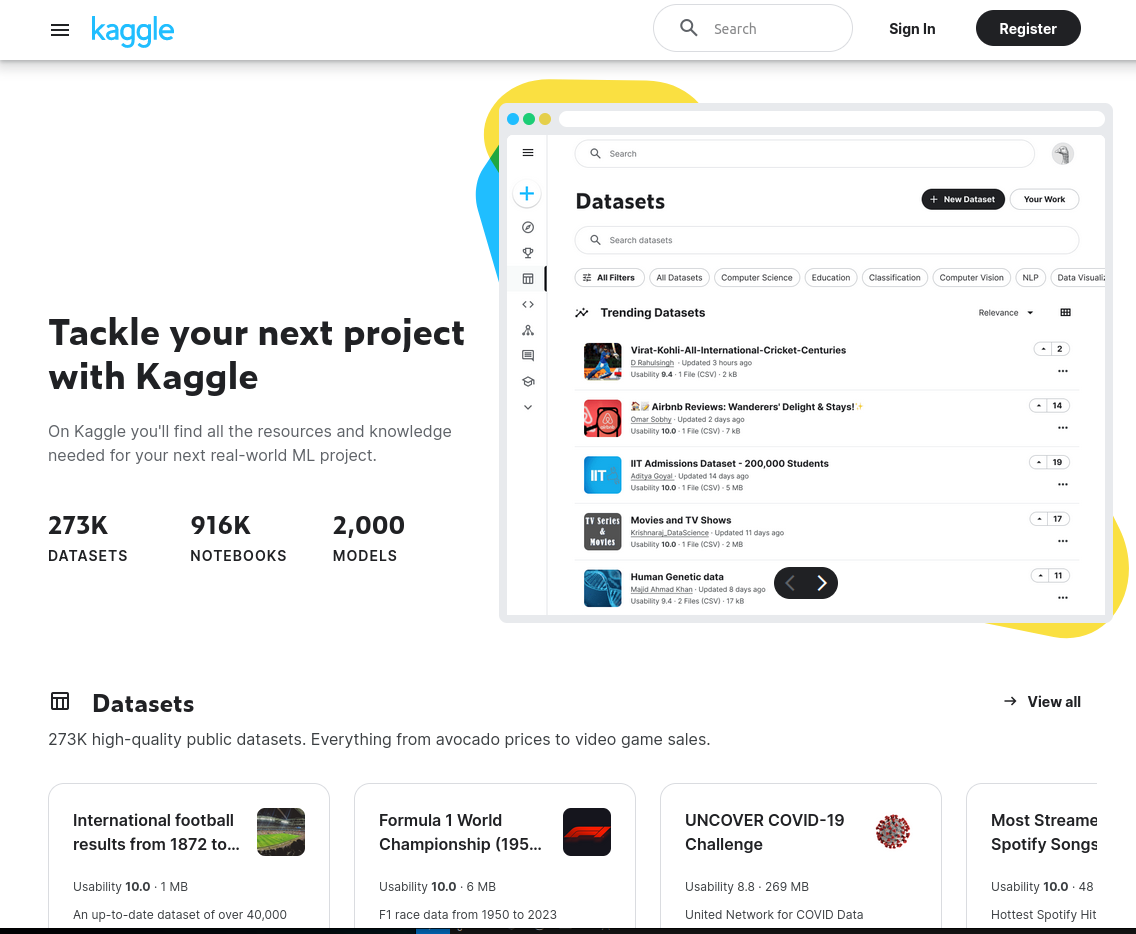Go to previous carousel slide arrow

click(790, 583)
